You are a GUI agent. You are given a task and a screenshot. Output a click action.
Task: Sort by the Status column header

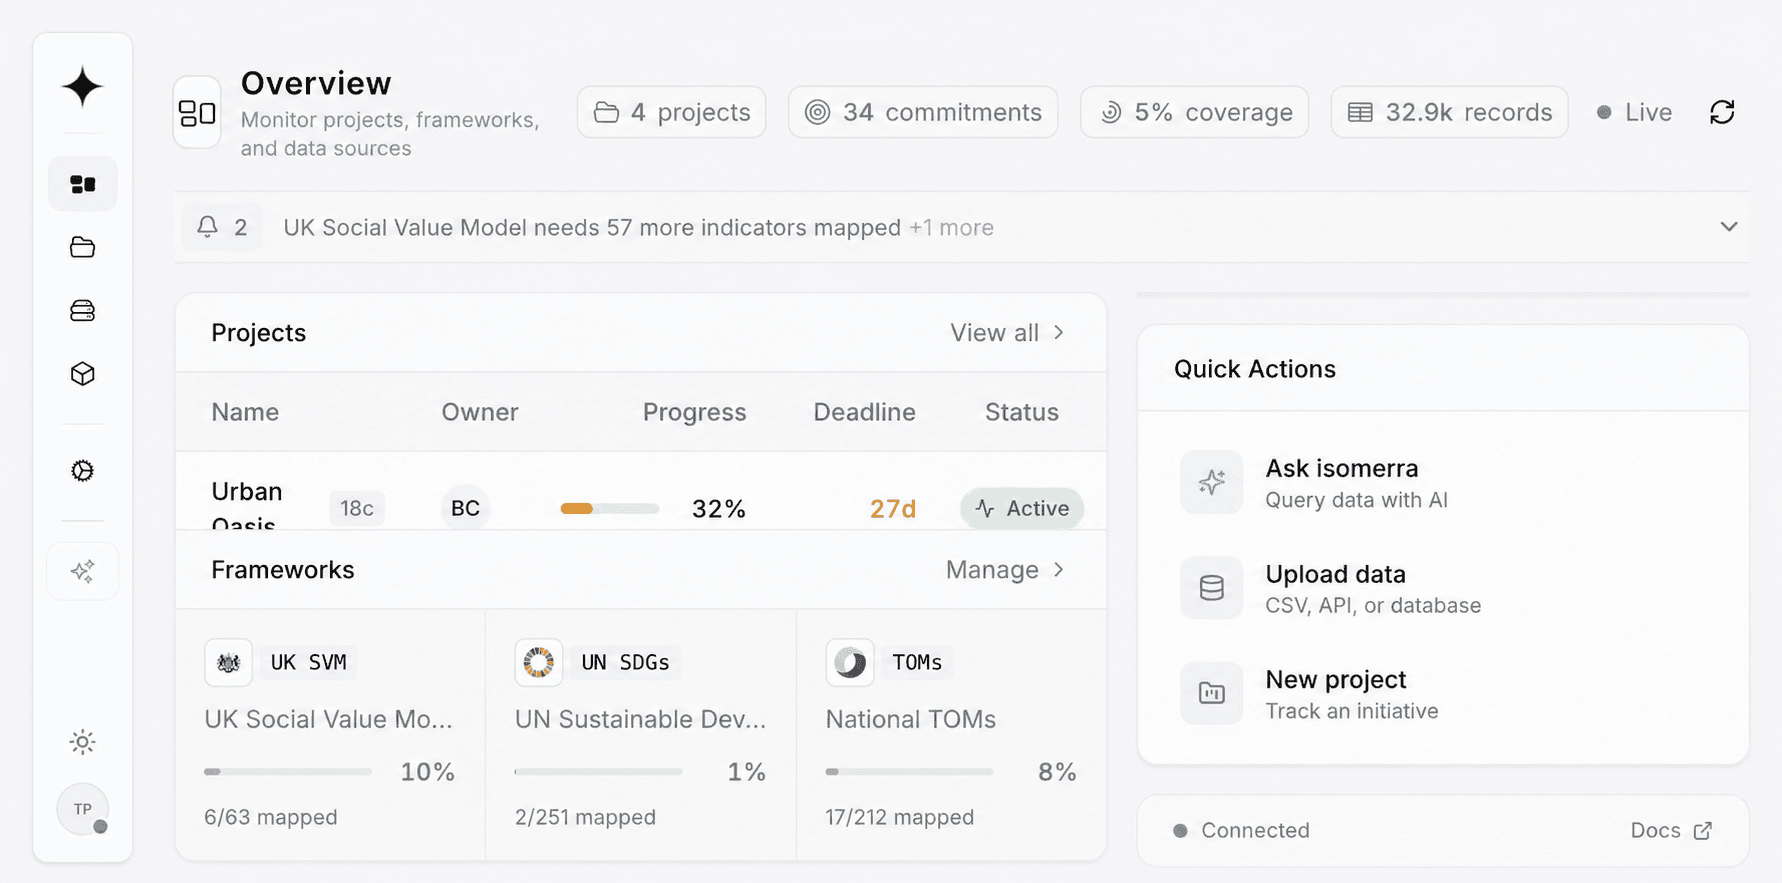(1021, 412)
